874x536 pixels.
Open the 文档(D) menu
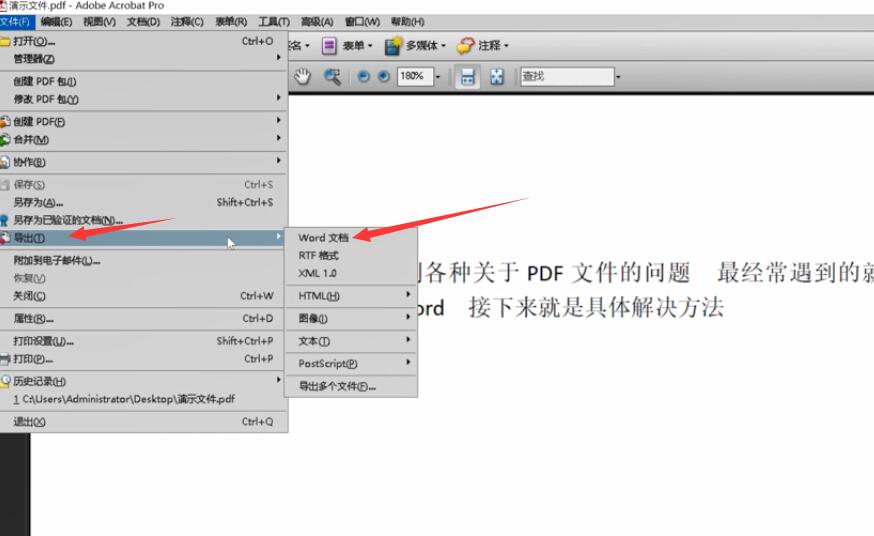pyautogui.click(x=143, y=22)
